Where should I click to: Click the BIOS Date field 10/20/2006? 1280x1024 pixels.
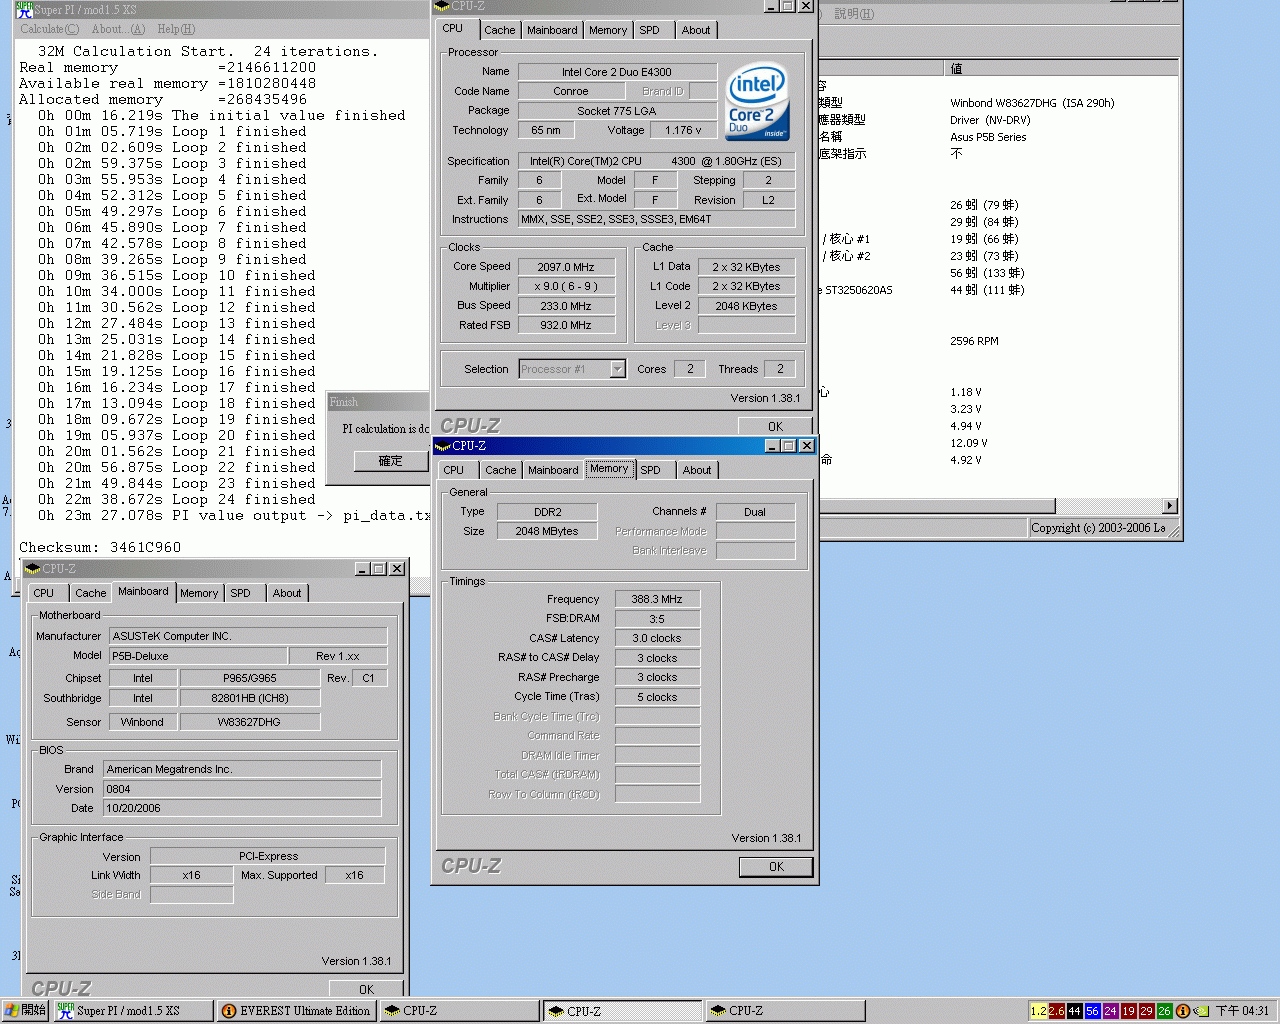[x=242, y=808]
